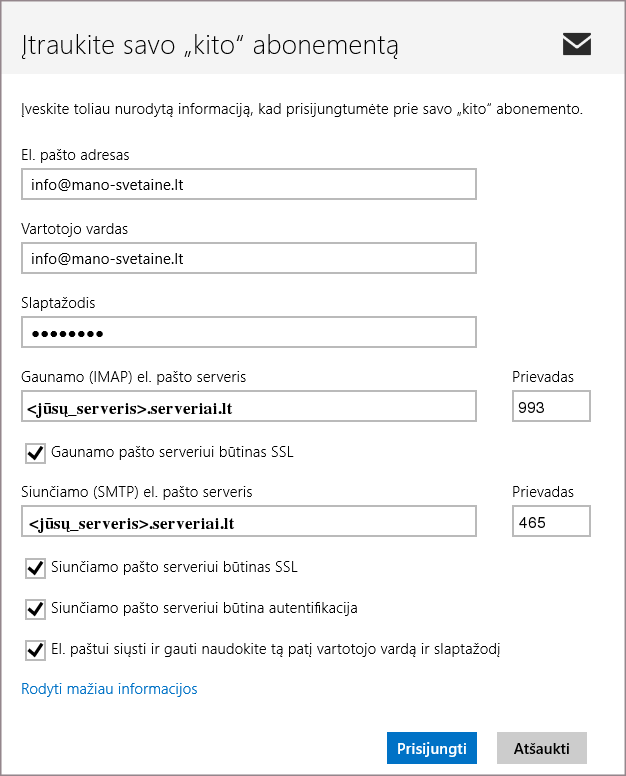
Task: Click the dialog title Įtraukite savo kito abonementą
Action: pos(210,46)
